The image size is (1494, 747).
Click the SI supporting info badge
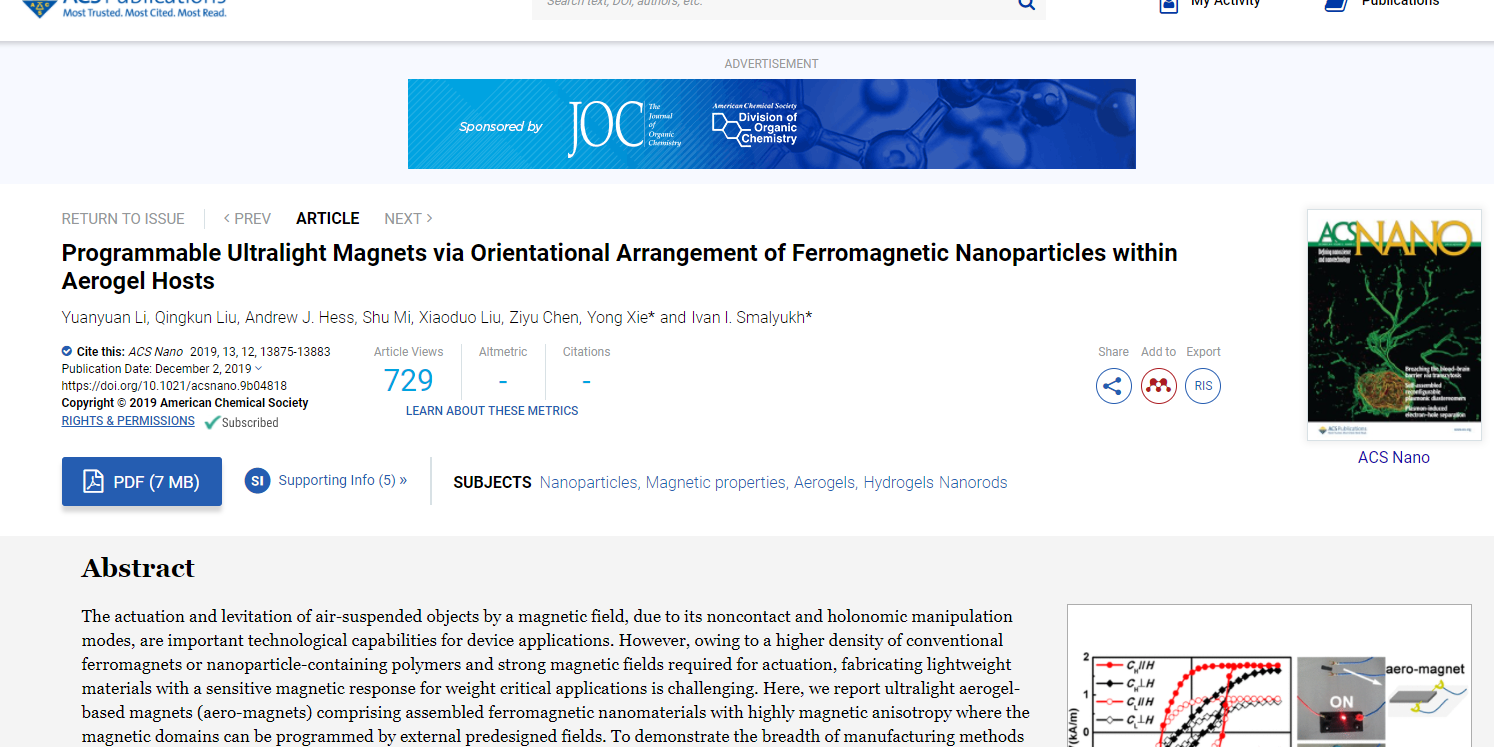tap(257, 481)
